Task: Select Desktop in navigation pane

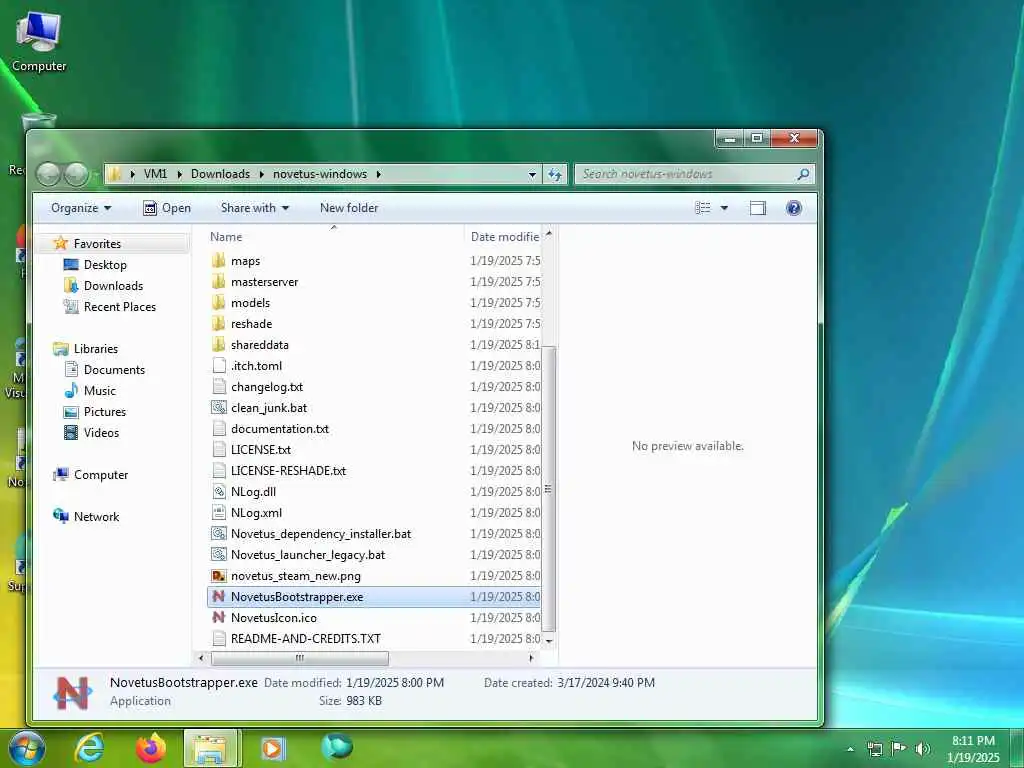Action: pos(104,264)
